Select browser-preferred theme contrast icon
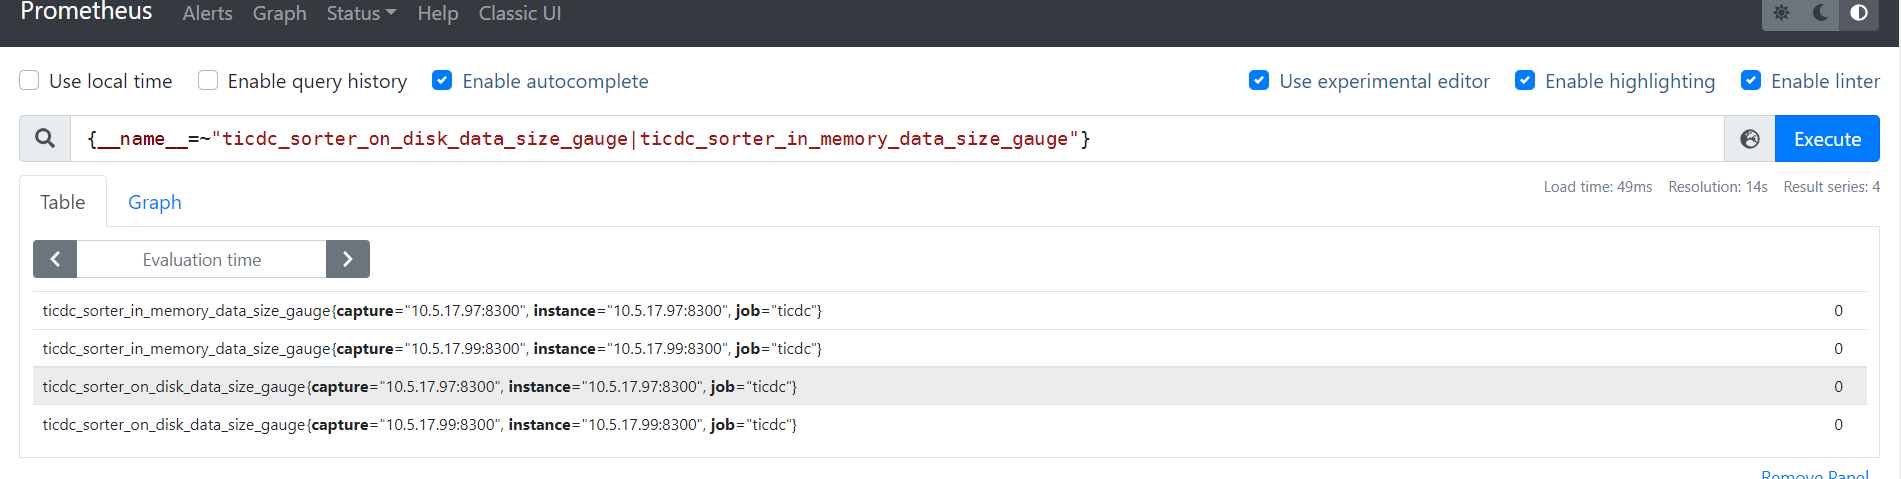 pyautogui.click(x=1859, y=13)
